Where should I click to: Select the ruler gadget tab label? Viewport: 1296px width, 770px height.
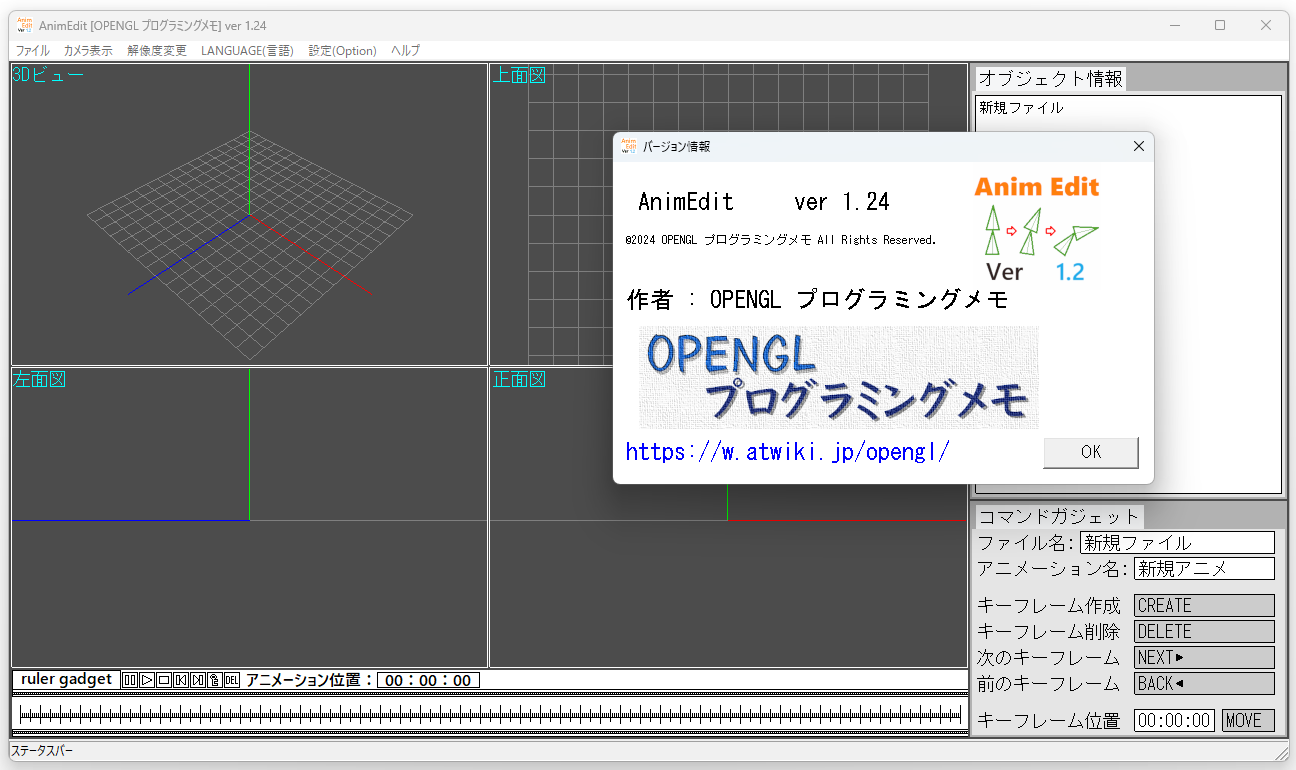[x=66, y=680]
